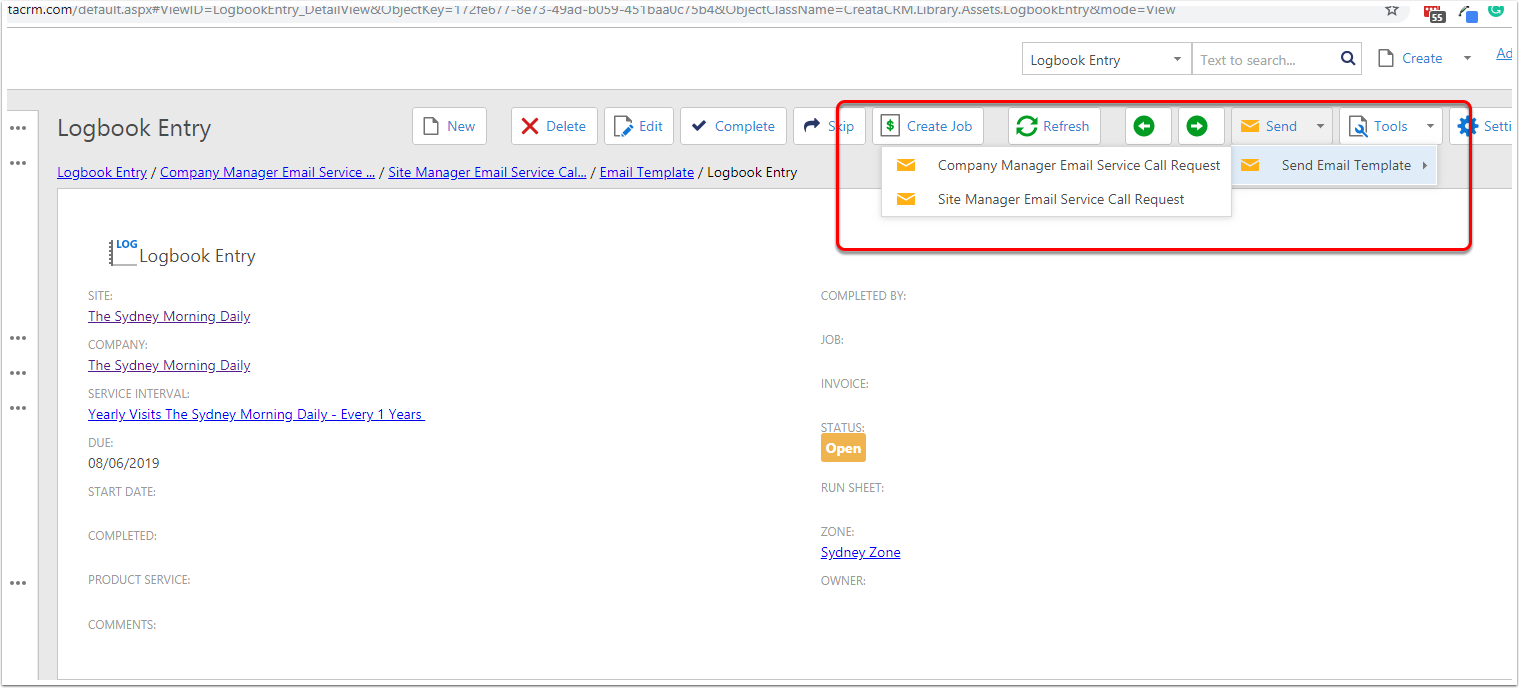The height and width of the screenshot is (688, 1519).
Task: Open the Yearly Visits service interval link
Action: point(256,414)
